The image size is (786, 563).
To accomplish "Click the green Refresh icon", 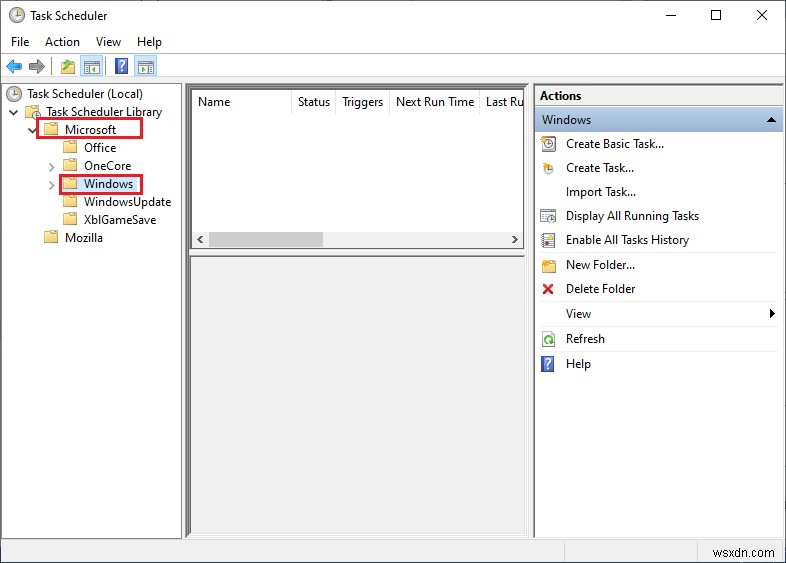I will (548, 339).
